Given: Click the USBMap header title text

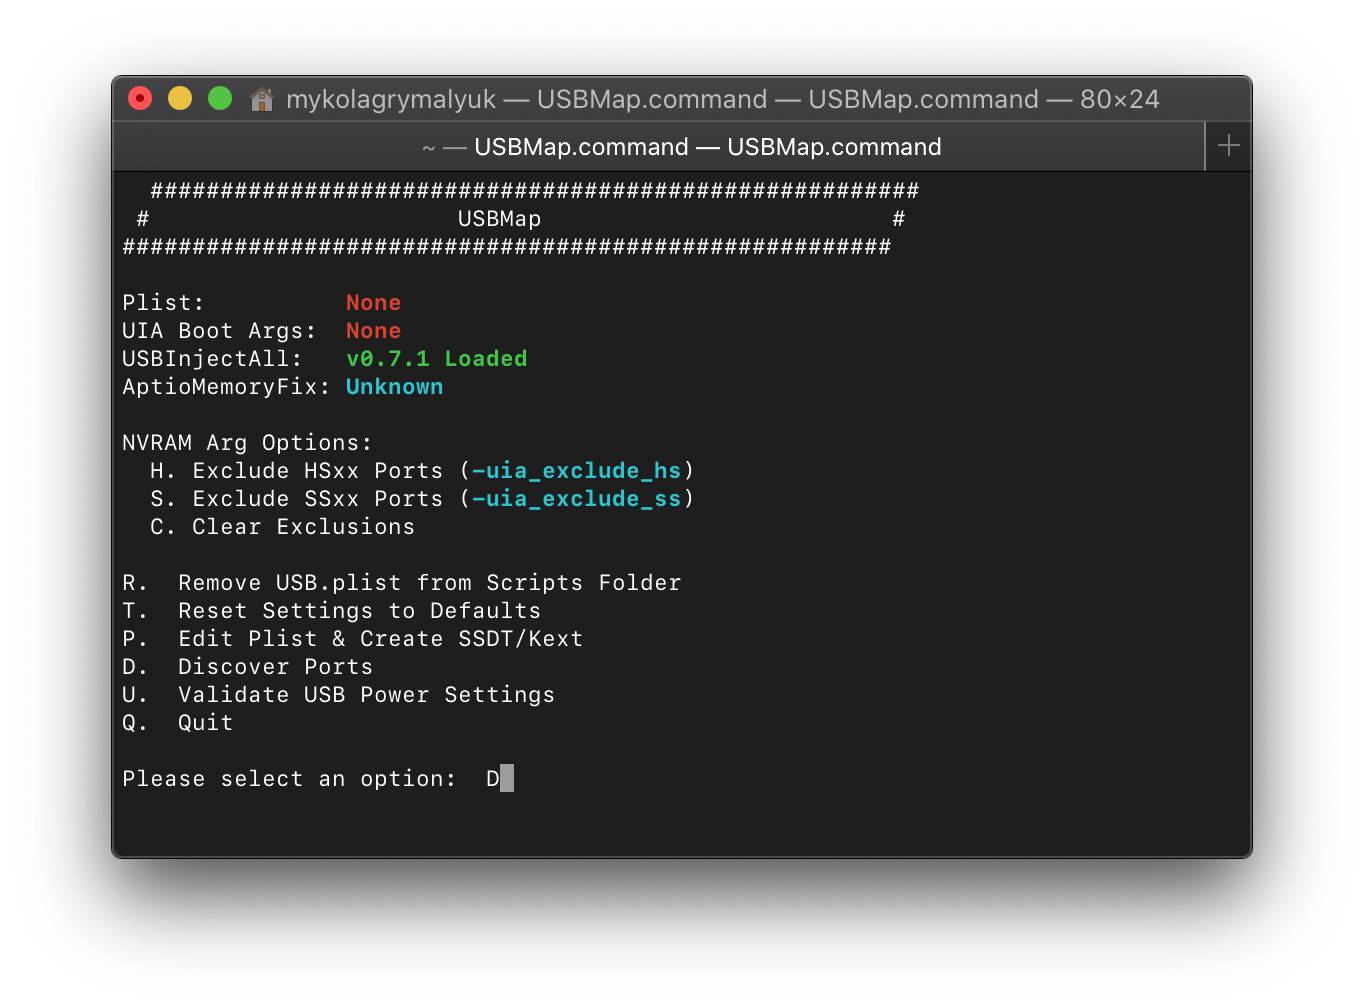Looking at the screenshot, I should [499, 219].
